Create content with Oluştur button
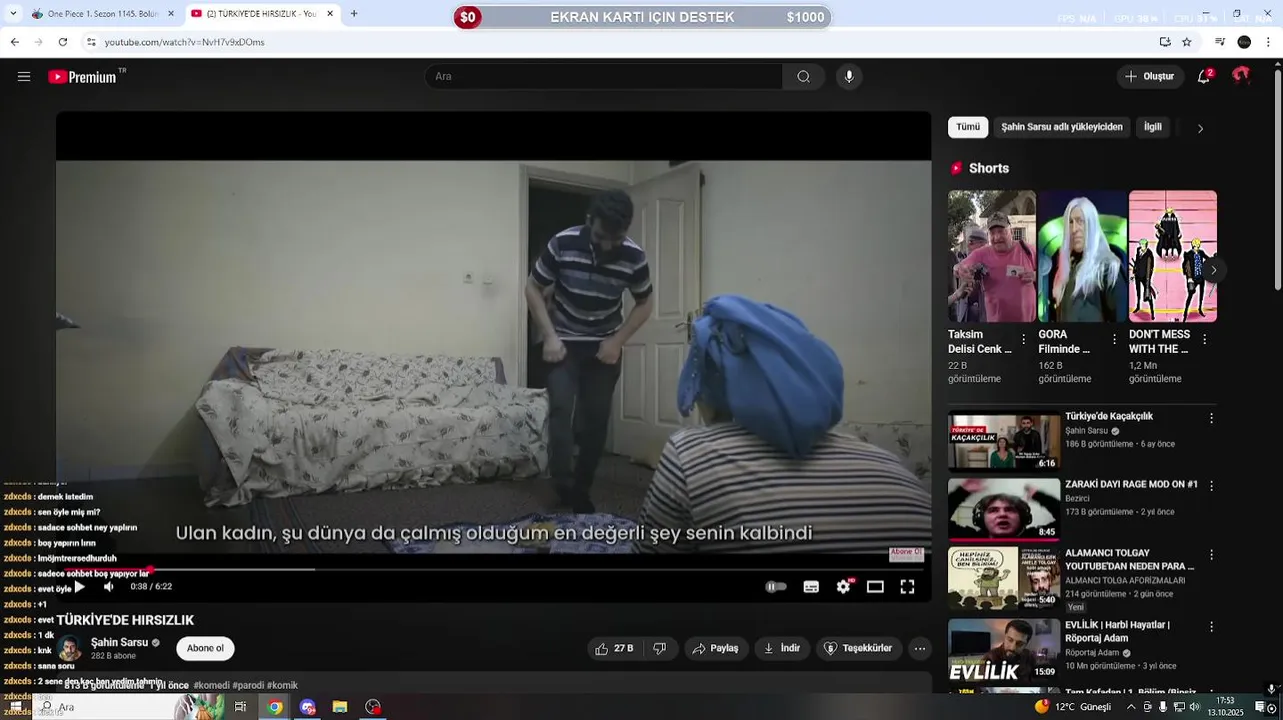The width and height of the screenshot is (1283, 720). (x=1150, y=76)
